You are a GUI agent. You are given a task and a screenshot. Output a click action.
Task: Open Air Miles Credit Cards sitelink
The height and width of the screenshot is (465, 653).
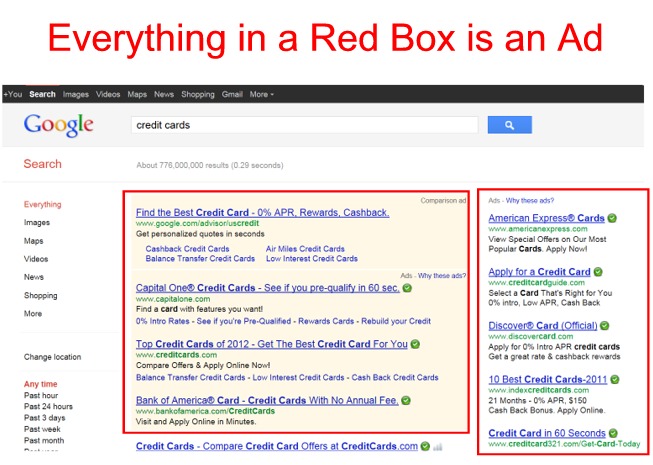(x=305, y=249)
